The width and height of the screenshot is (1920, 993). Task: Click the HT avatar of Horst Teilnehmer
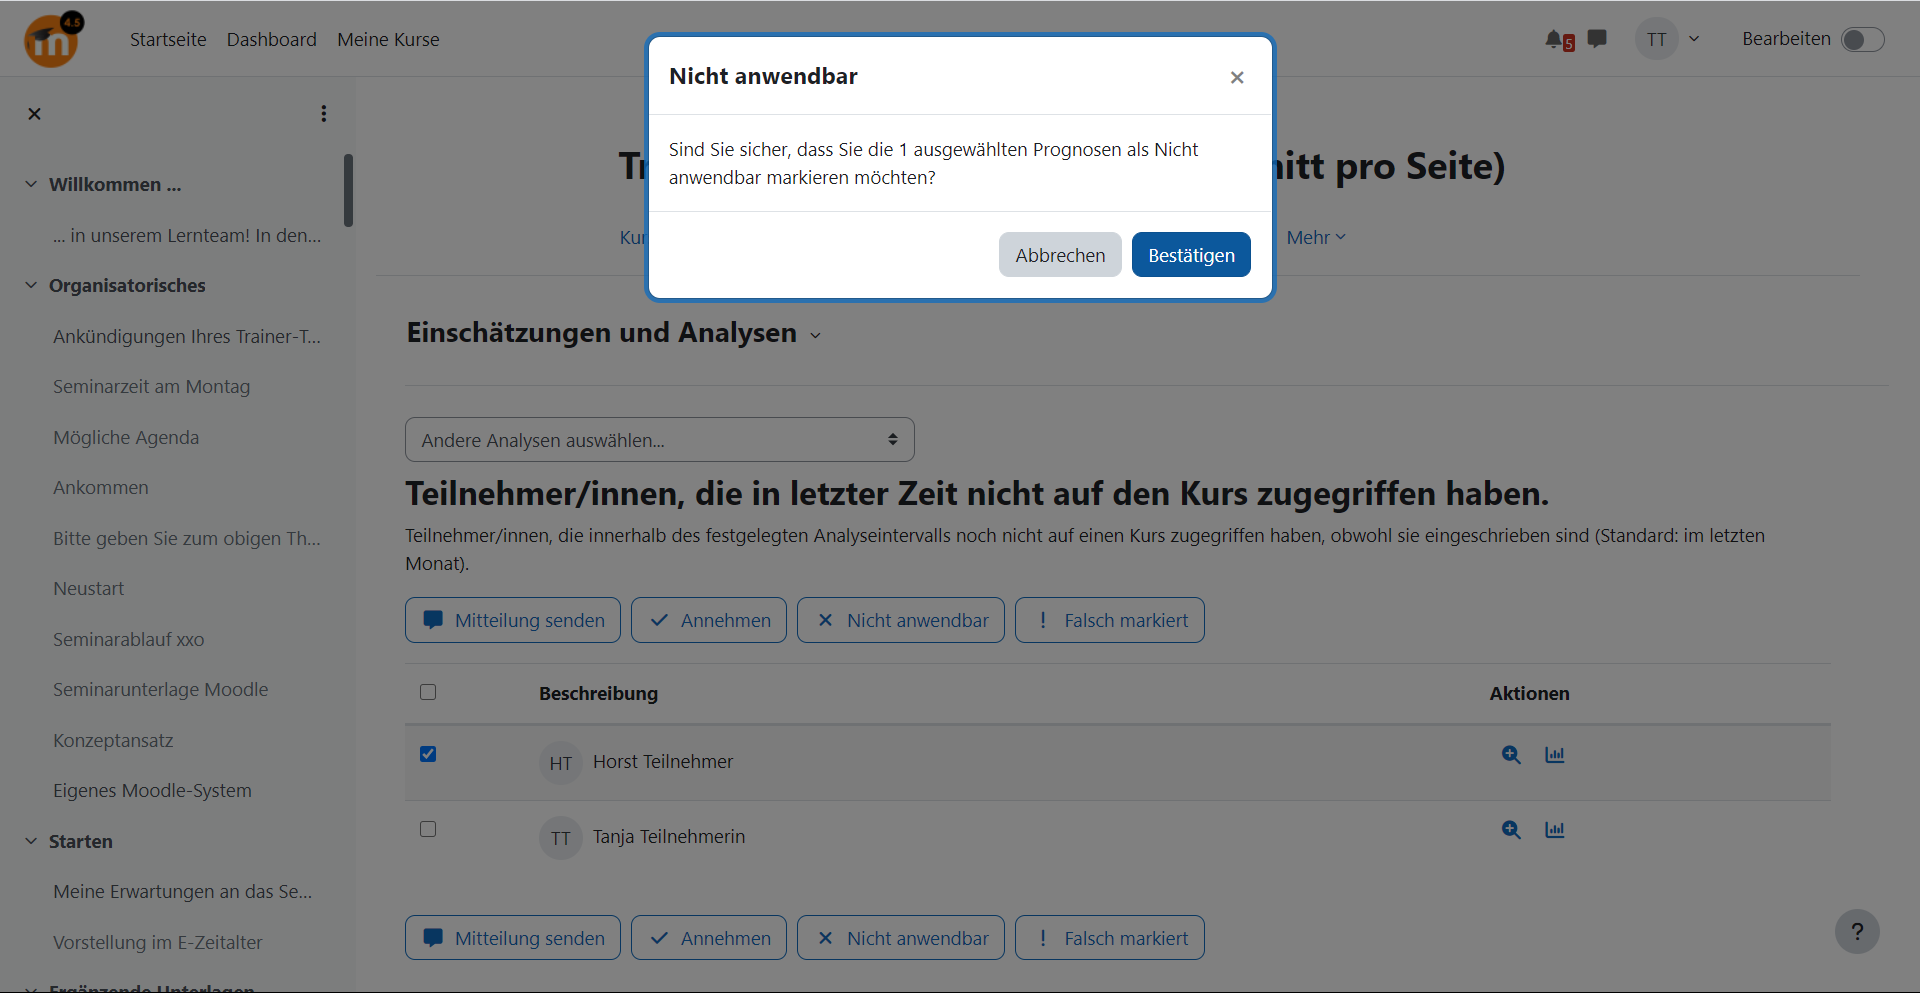click(560, 763)
